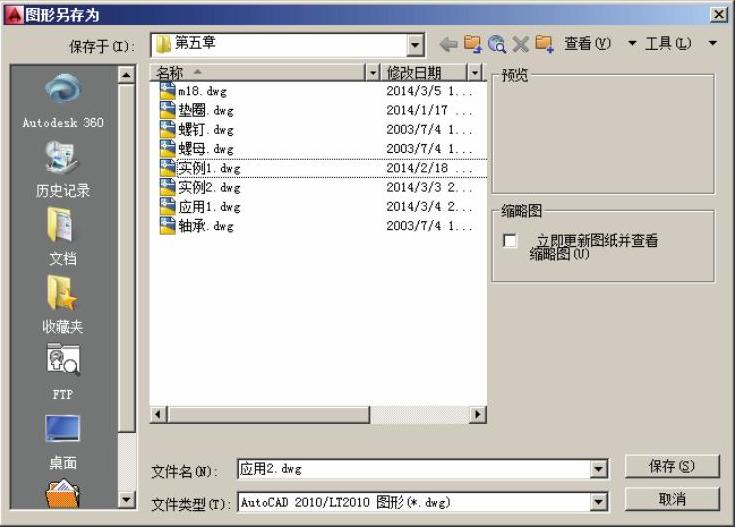The width and height of the screenshot is (735, 527).
Task: Open Autodesk 360 location in sidebar
Action: 64,100
